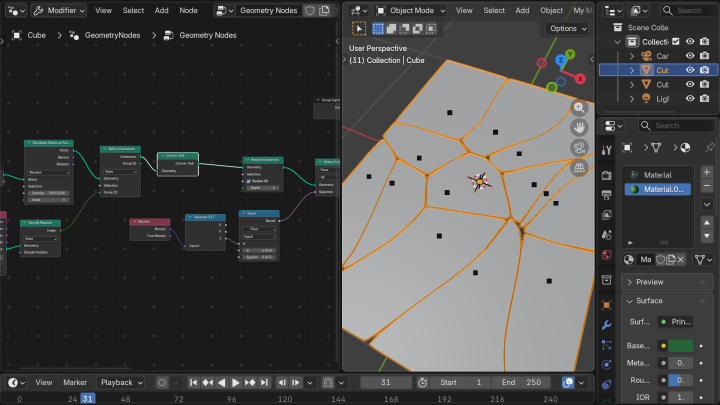The width and height of the screenshot is (720, 405).
Task: Expand the Preview panel
Action: pyautogui.click(x=649, y=282)
